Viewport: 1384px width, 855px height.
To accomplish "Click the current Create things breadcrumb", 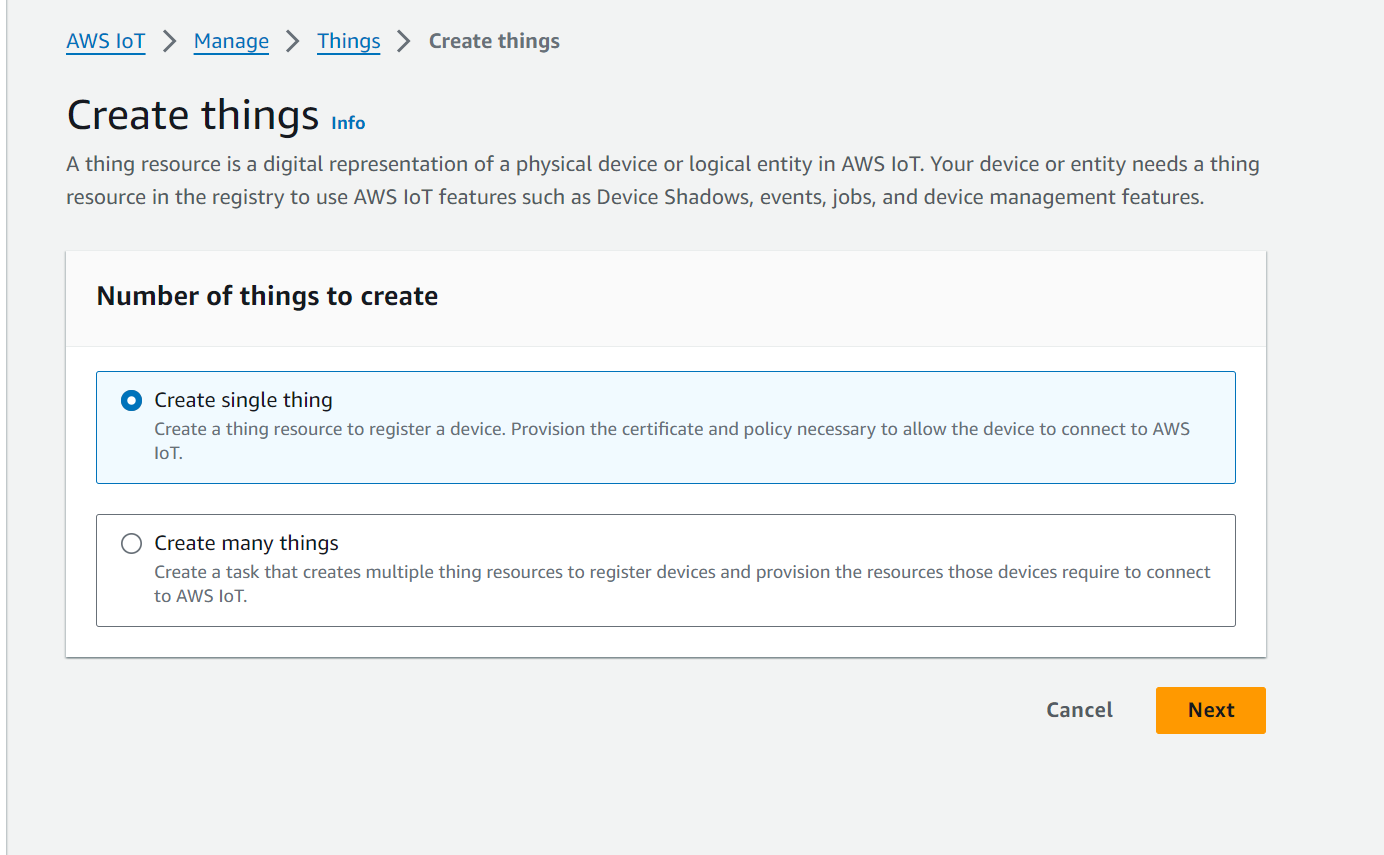I will point(494,41).
